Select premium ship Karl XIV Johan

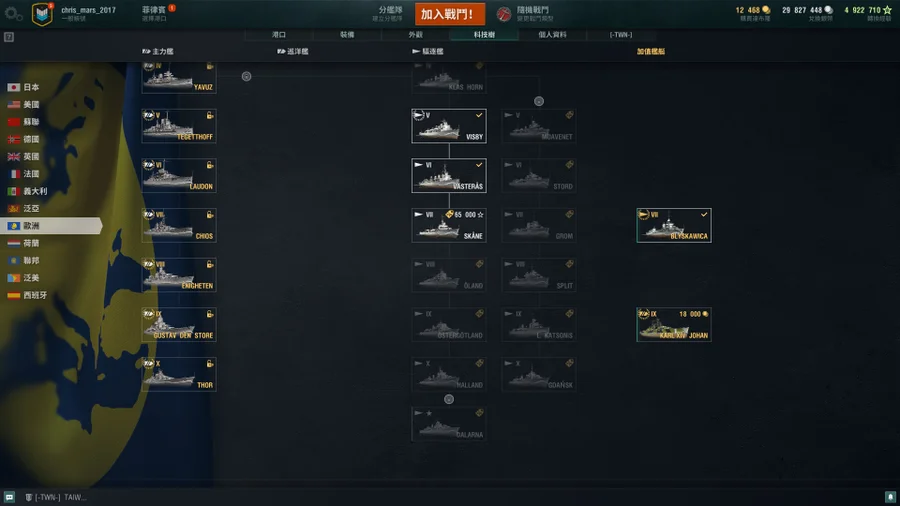[674, 325]
